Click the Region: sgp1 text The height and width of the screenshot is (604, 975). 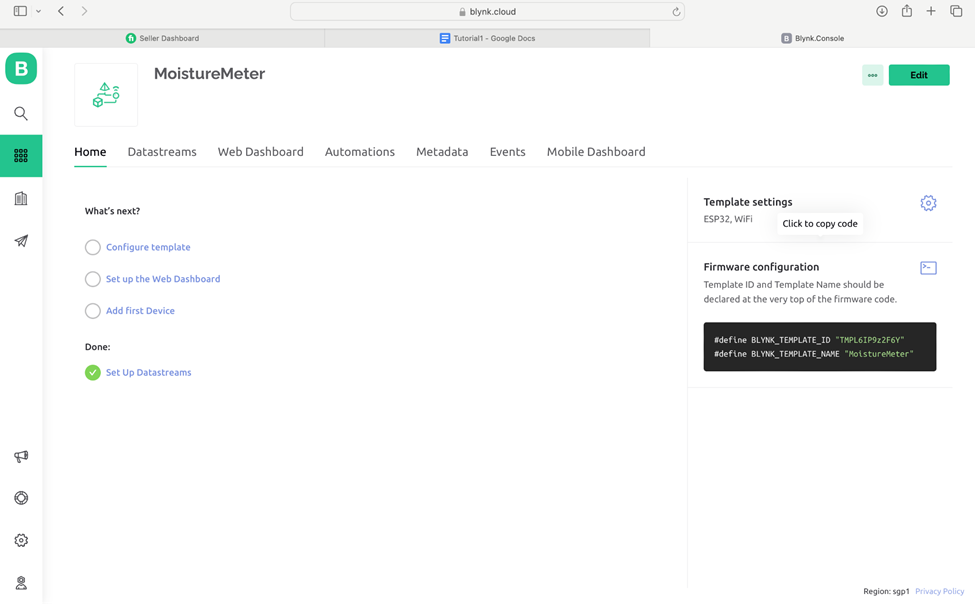tap(886, 591)
